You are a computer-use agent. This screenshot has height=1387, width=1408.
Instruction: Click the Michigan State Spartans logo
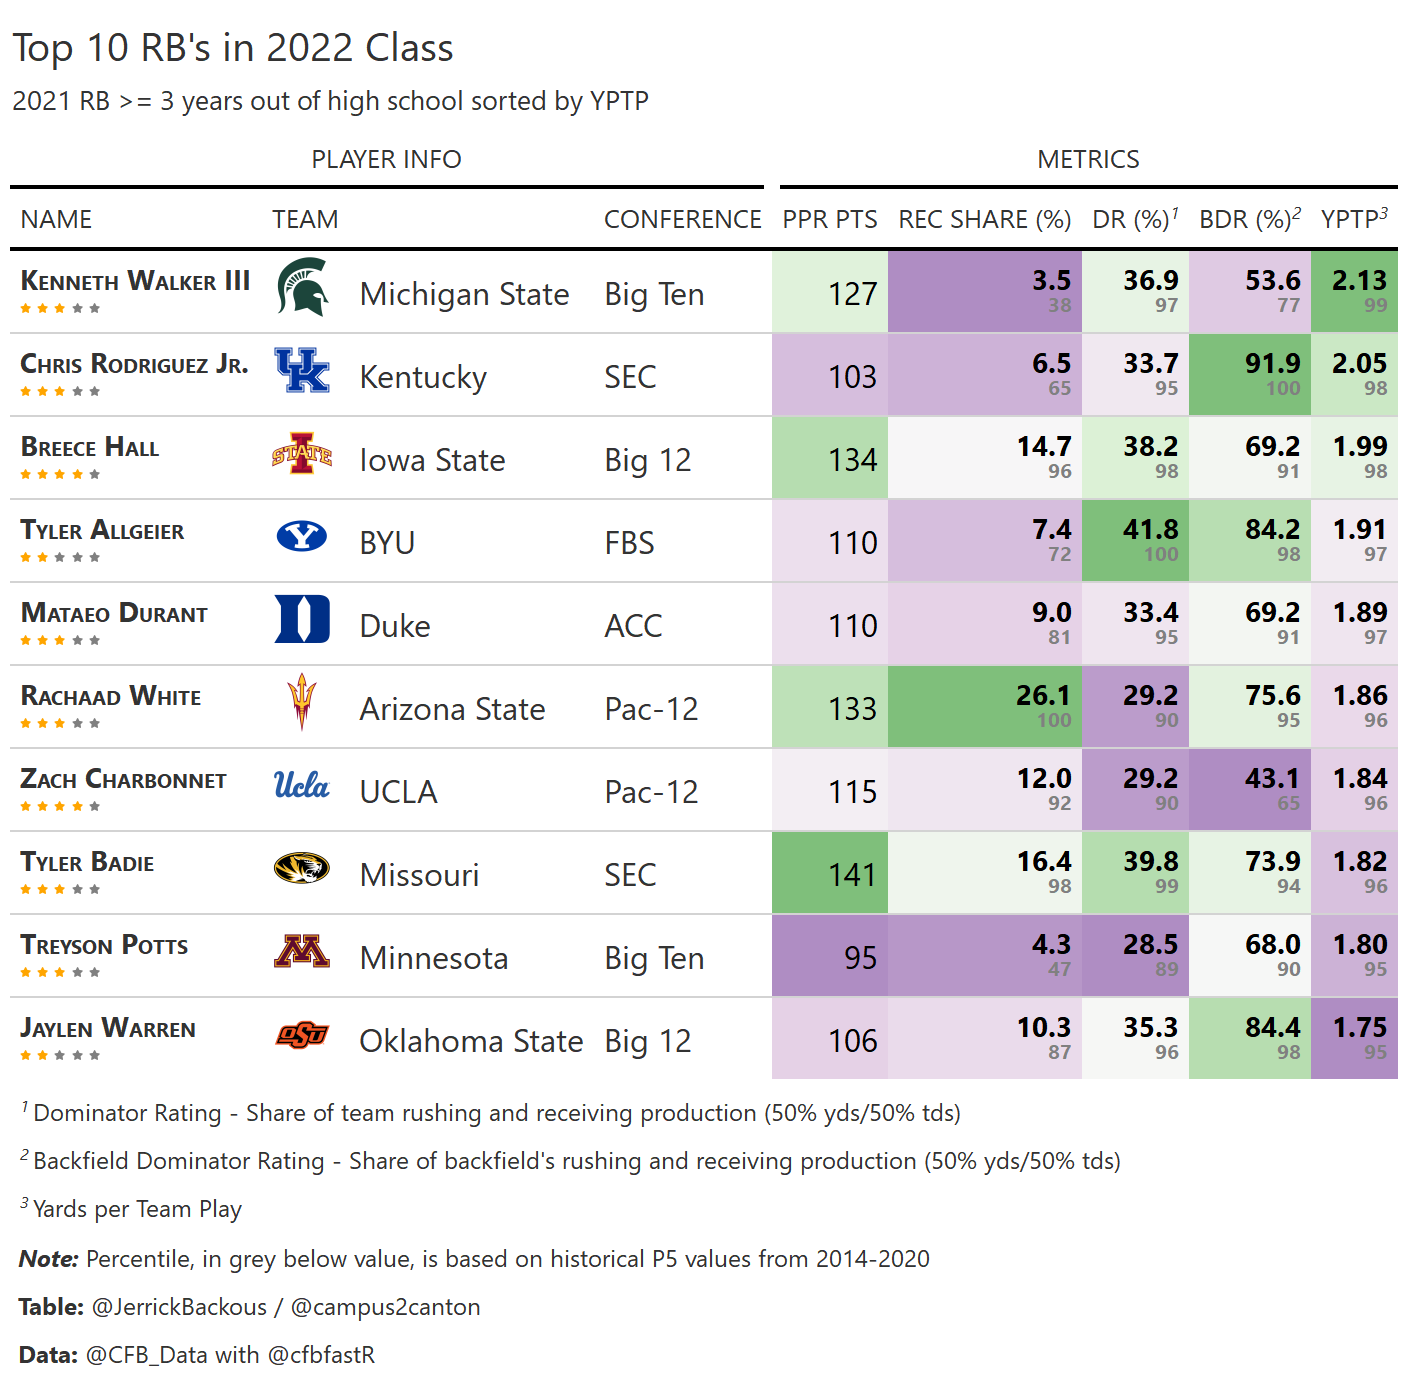coord(302,287)
